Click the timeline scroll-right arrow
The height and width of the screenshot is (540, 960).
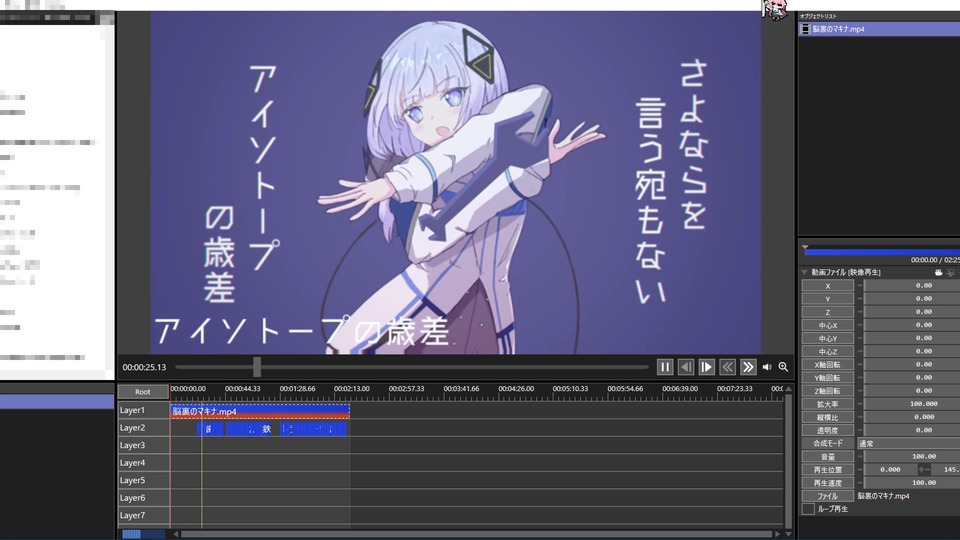(x=778, y=534)
